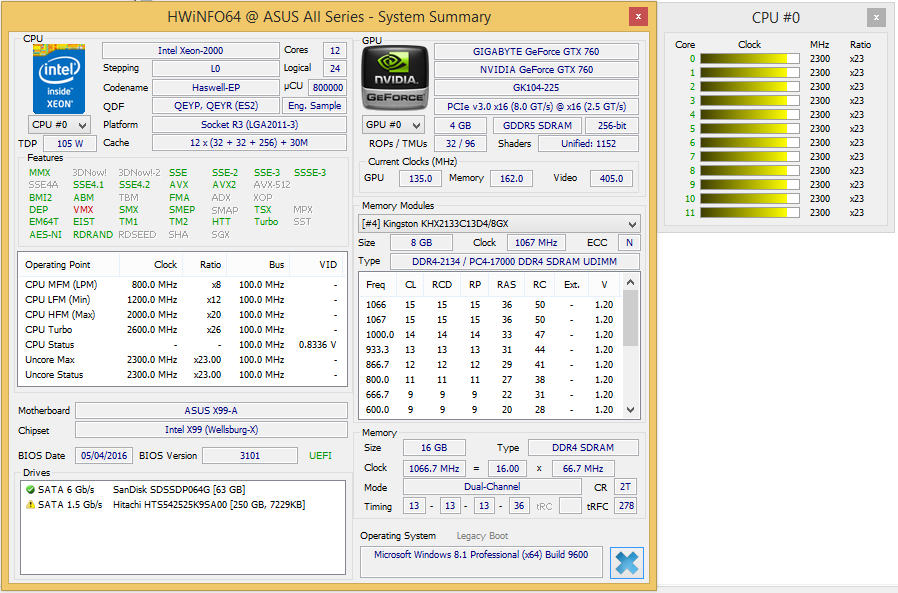Click the GK104-225 GPU chip field

click(536, 88)
